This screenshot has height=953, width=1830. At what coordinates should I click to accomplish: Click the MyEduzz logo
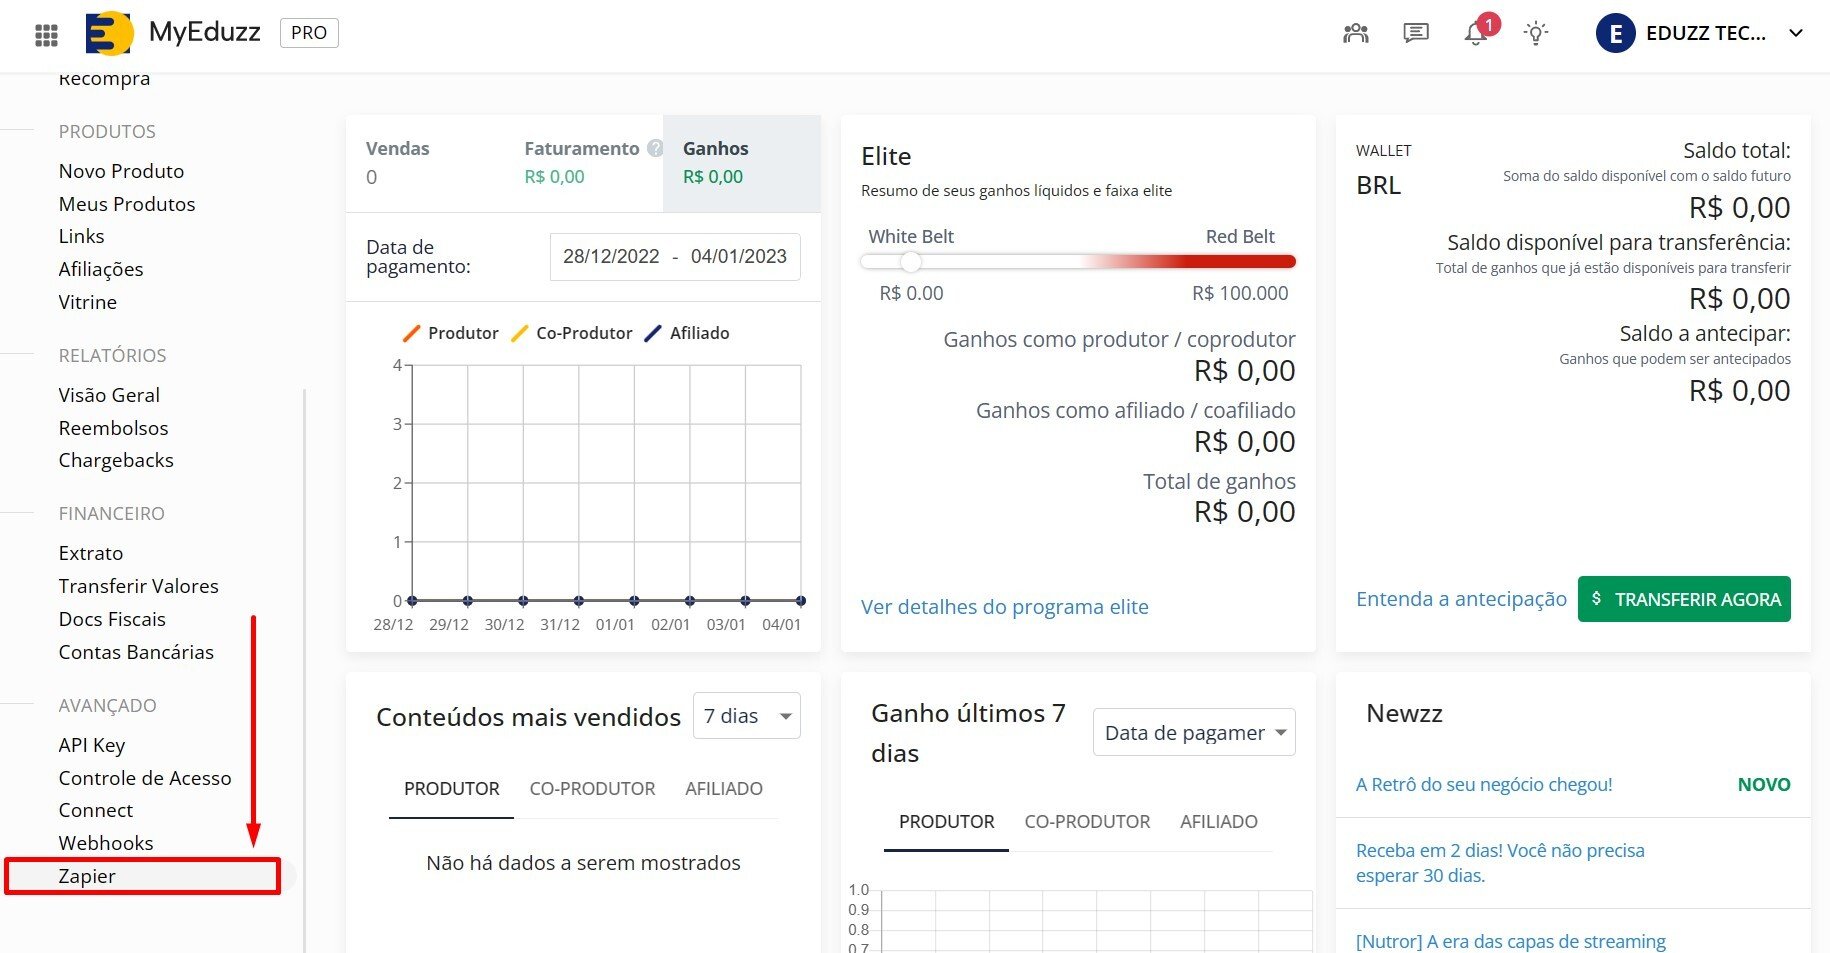point(110,34)
